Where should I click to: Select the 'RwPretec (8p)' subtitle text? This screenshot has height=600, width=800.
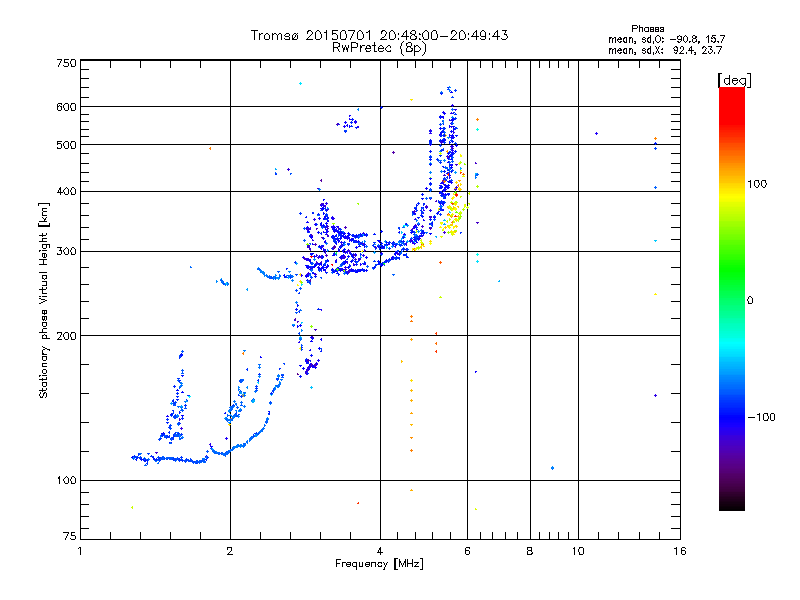pyautogui.click(x=379, y=47)
